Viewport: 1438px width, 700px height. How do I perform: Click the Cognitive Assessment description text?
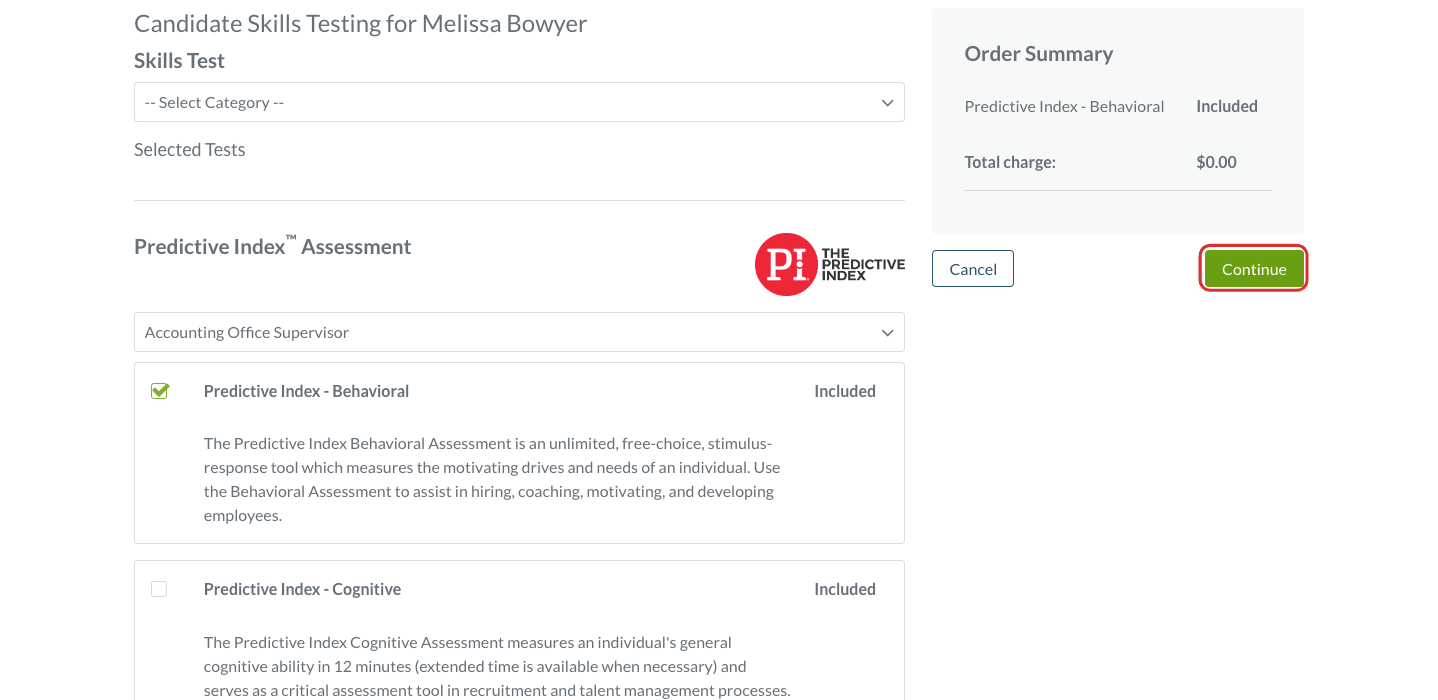click(497, 666)
